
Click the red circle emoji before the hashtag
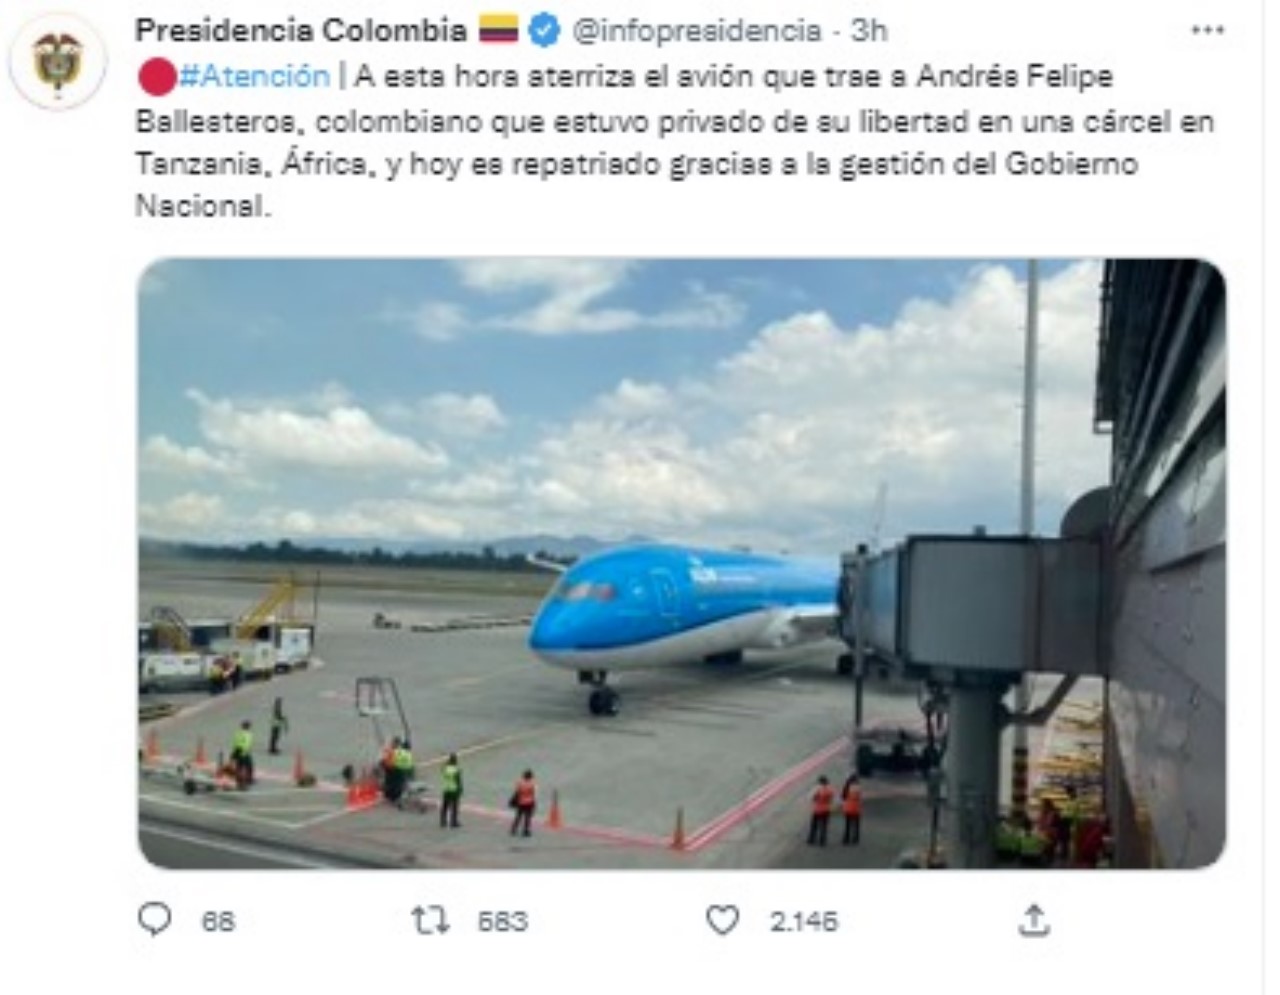point(156,76)
